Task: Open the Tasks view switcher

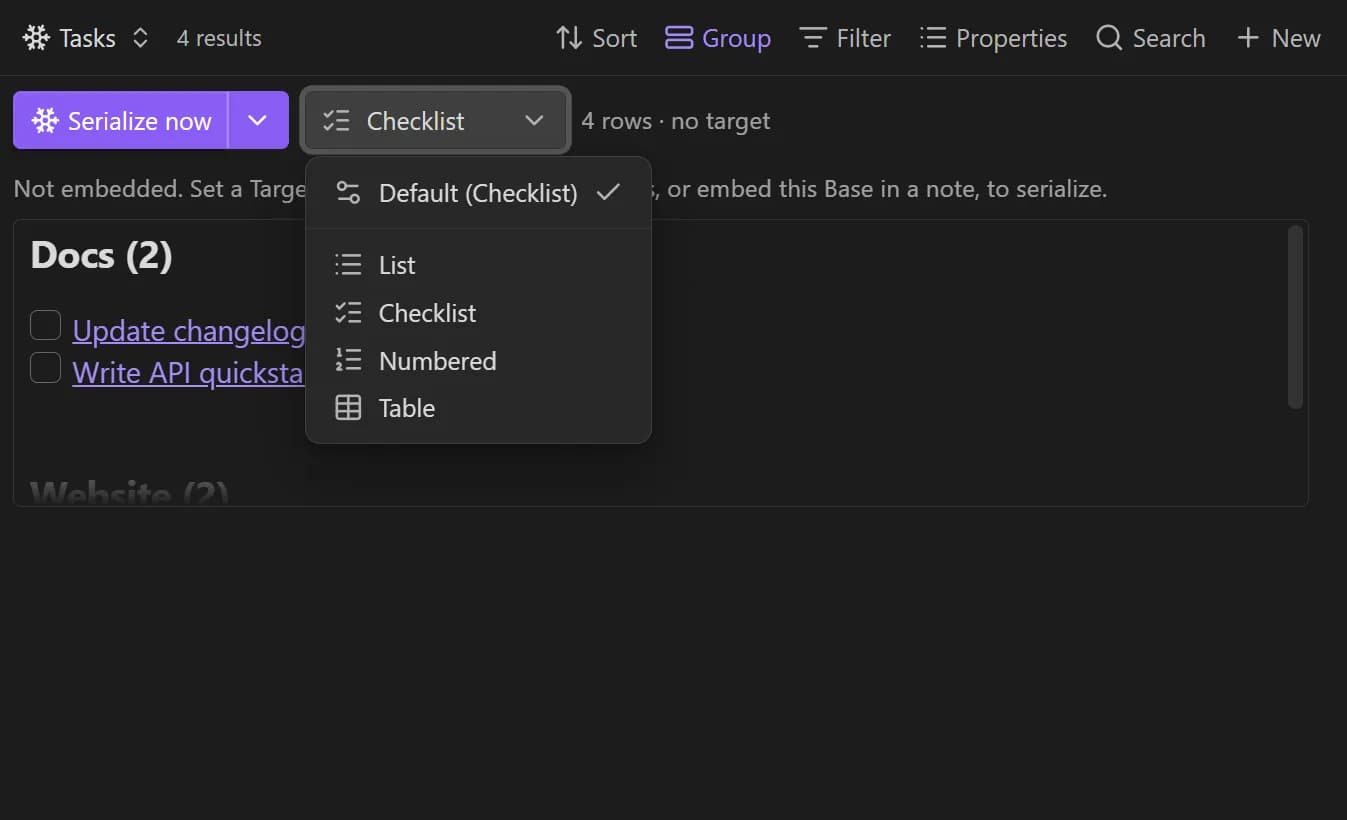Action: click(86, 38)
